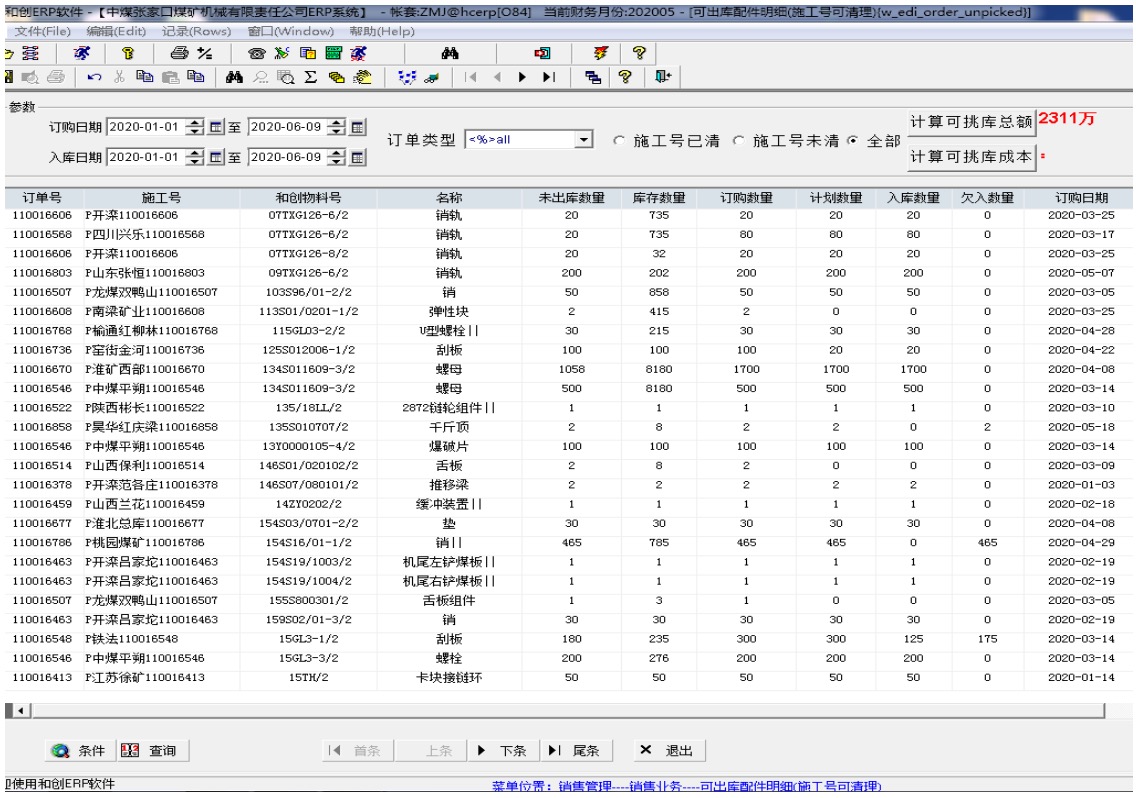Image resolution: width=1136 pixels, height=798 pixels.
Task: Open calendar for 入库日期 start date
Action: 216,157
